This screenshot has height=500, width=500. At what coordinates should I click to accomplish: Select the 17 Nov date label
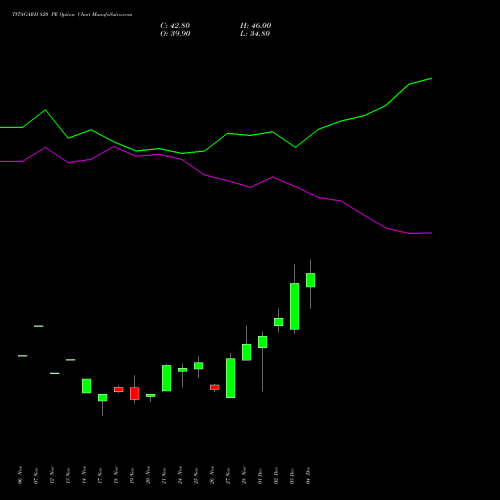pos(100,475)
